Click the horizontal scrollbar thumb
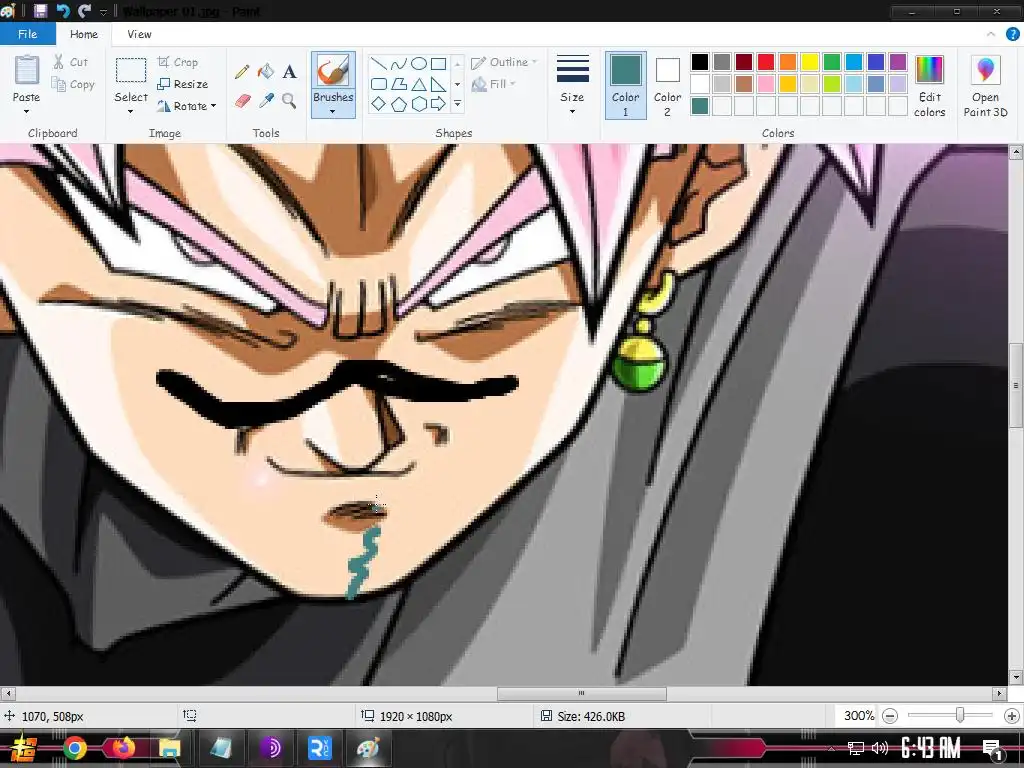Viewport: 1024px width, 768px height. click(582, 693)
